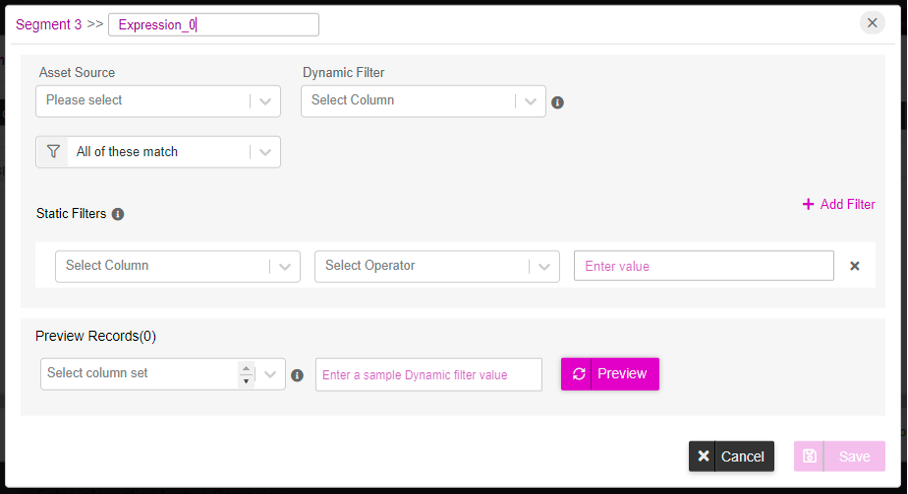This screenshot has width=908, height=494.
Task: Click the Enter value input field
Action: click(x=704, y=266)
